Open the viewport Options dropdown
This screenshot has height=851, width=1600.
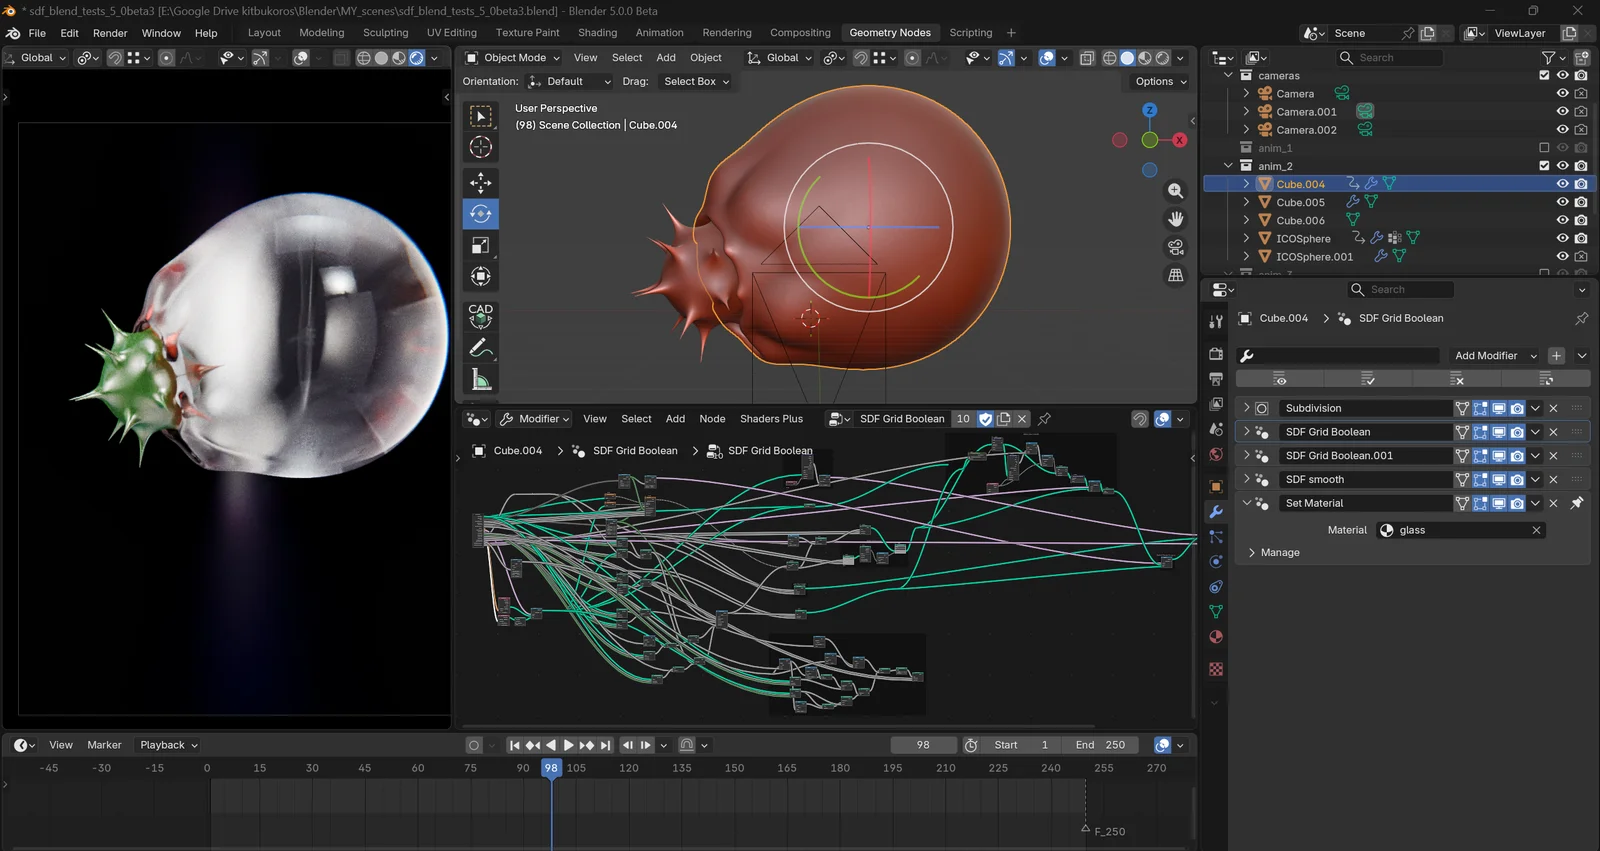point(1160,82)
